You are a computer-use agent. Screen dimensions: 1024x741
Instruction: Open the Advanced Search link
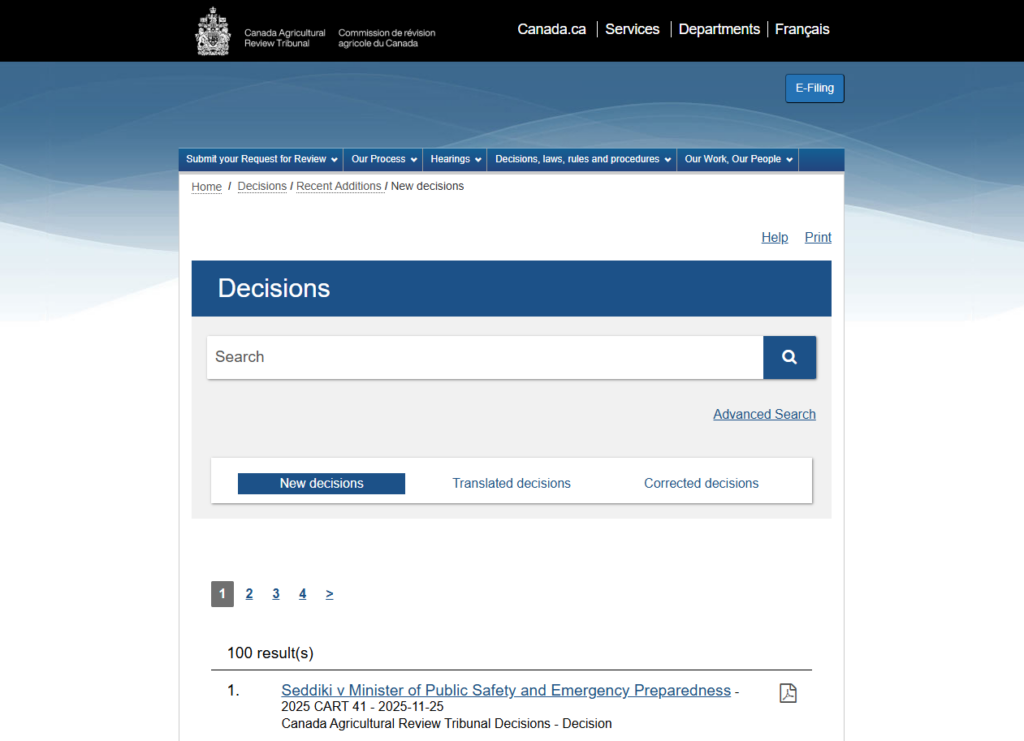click(x=764, y=414)
